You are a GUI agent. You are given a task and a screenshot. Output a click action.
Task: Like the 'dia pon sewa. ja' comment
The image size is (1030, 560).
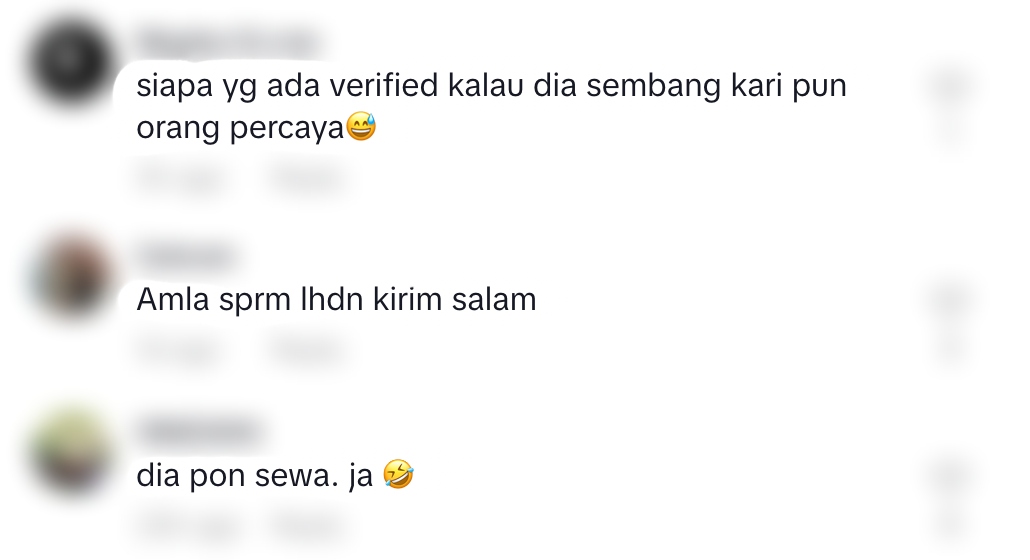[x=951, y=475]
